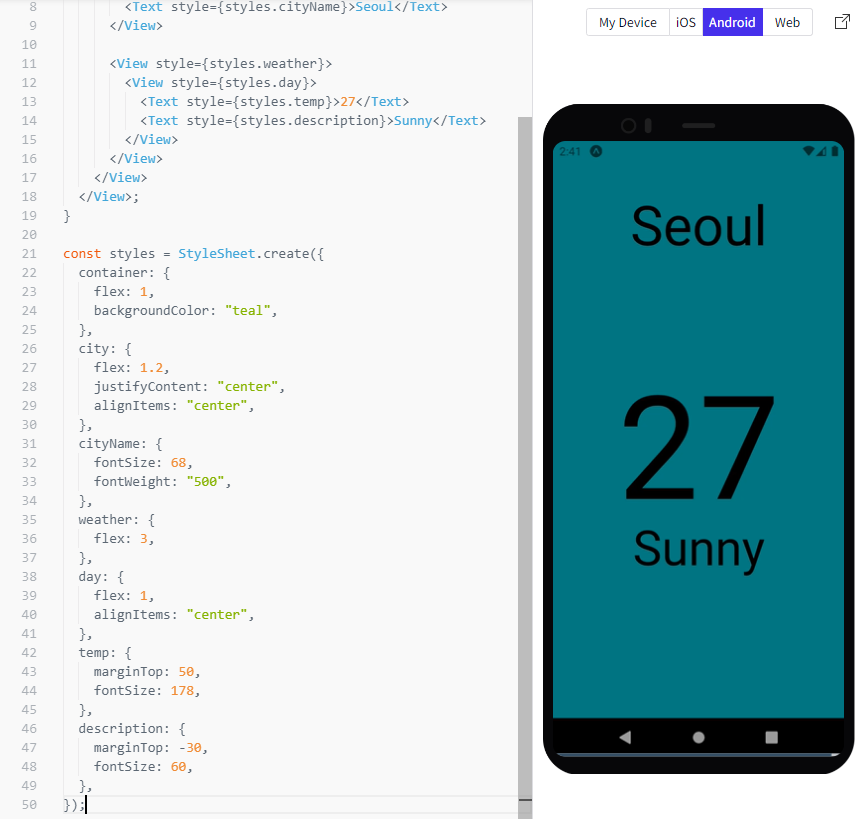Screen dimensions: 863x819
Task: Click the StyleSheet identifier on line 21
Action: click(x=216, y=254)
